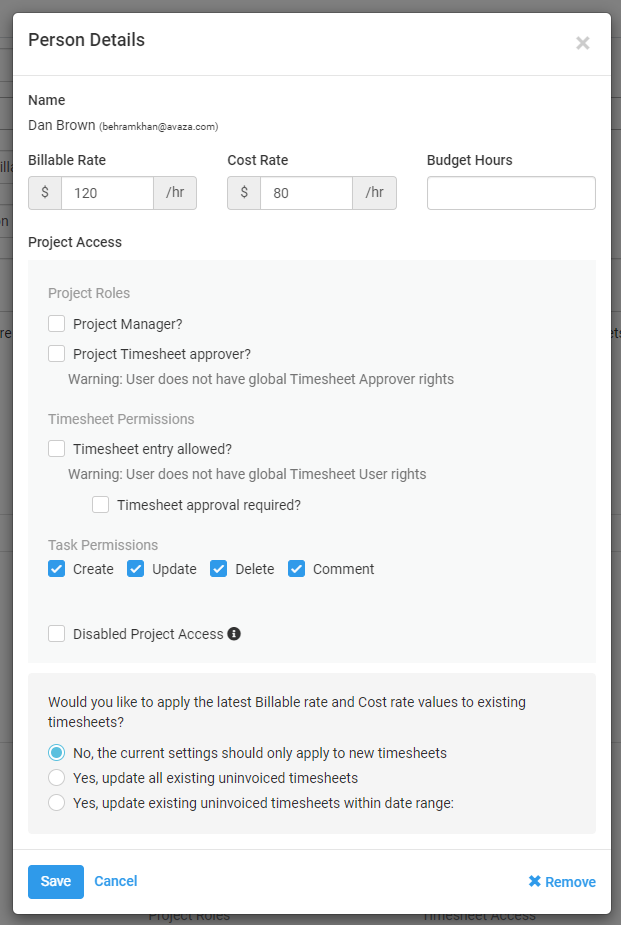Viewport: 621px width, 925px height.
Task: Select update timesheets within date range option
Action: point(57,802)
